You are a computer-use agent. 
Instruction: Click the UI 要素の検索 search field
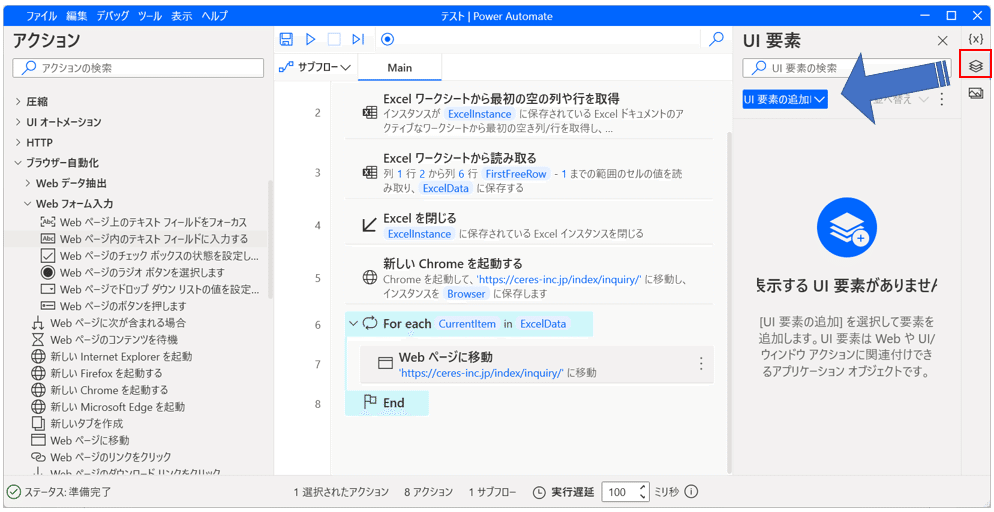846,68
